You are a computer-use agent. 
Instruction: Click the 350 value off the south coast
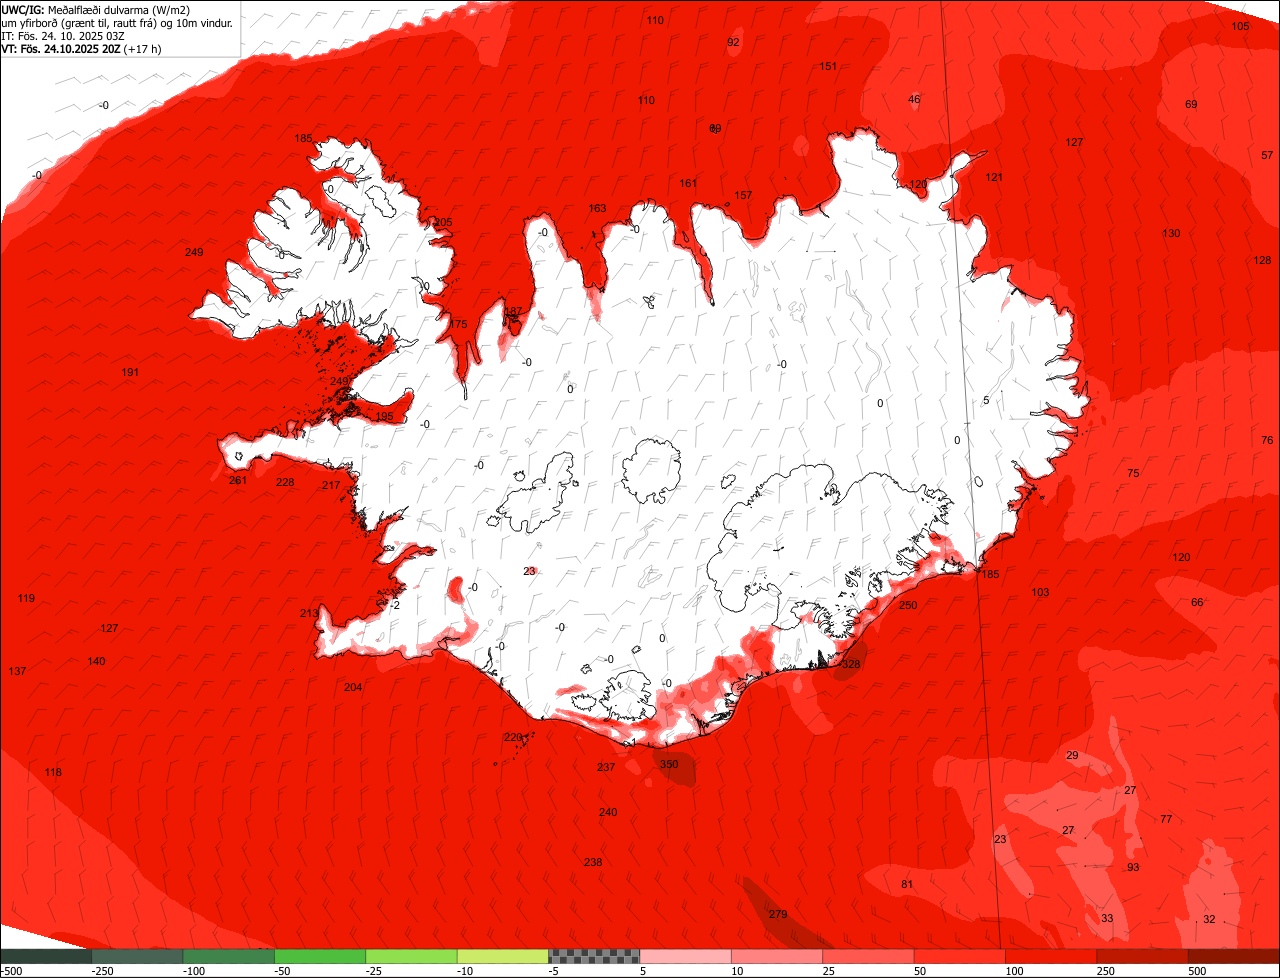[669, 764]
